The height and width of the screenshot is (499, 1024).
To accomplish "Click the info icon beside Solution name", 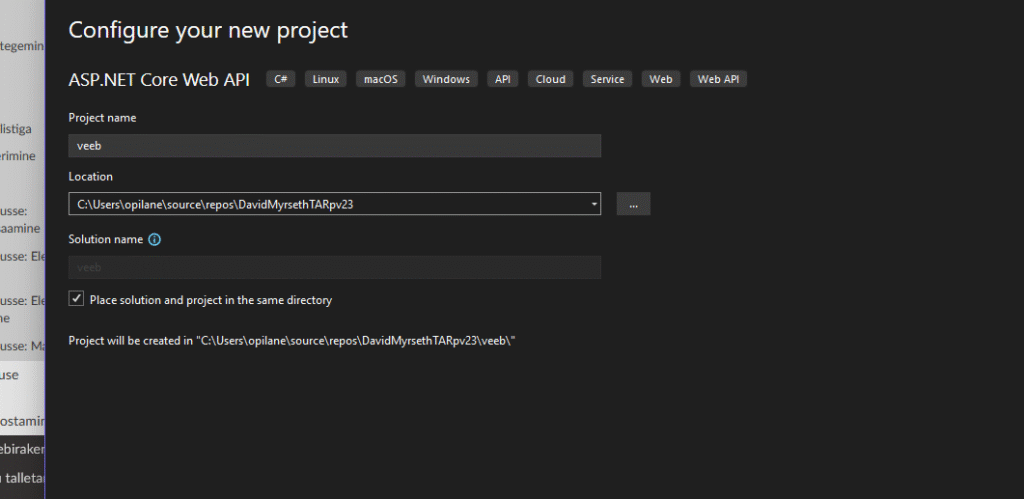I will coord(155,240).
